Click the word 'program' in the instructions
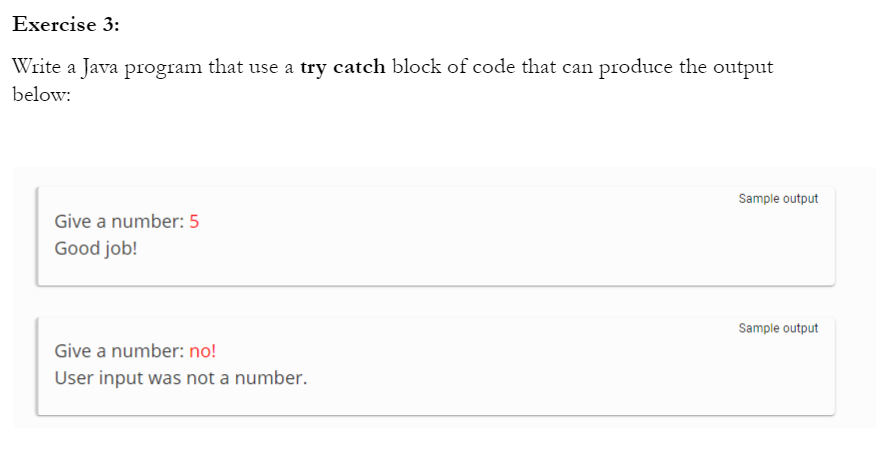 point(163,68)
